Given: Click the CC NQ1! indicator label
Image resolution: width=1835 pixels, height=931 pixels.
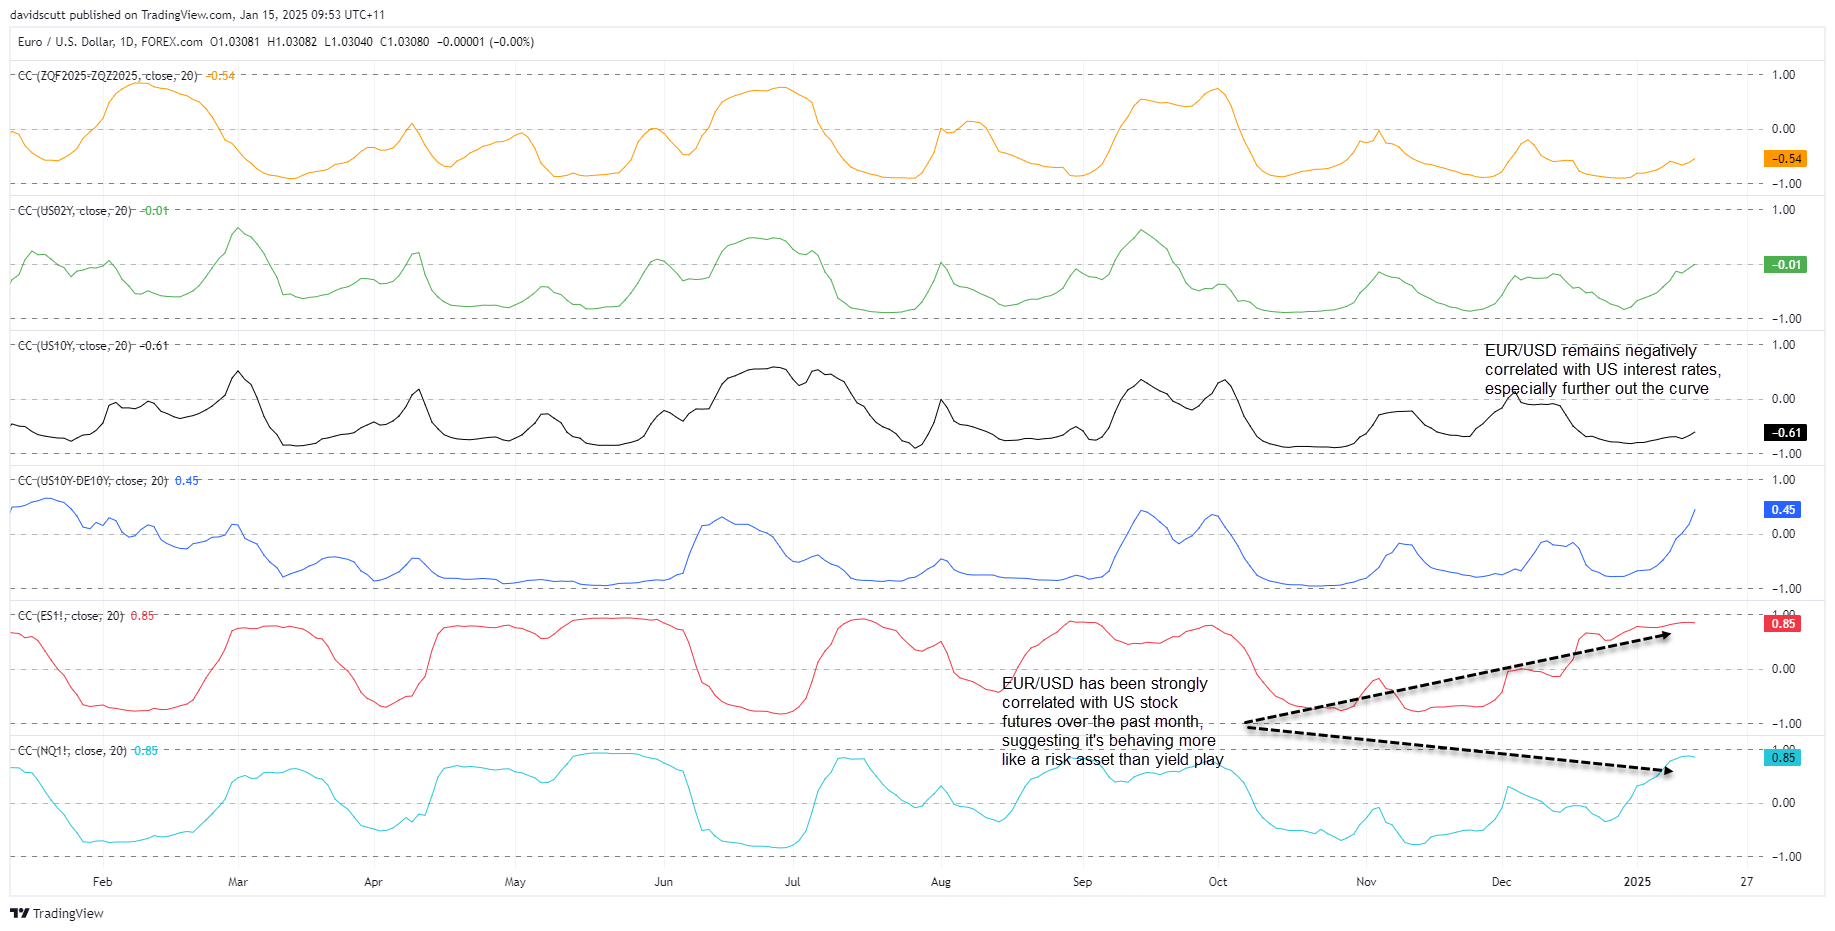Looking at the screenshot, I should (73, 751).
